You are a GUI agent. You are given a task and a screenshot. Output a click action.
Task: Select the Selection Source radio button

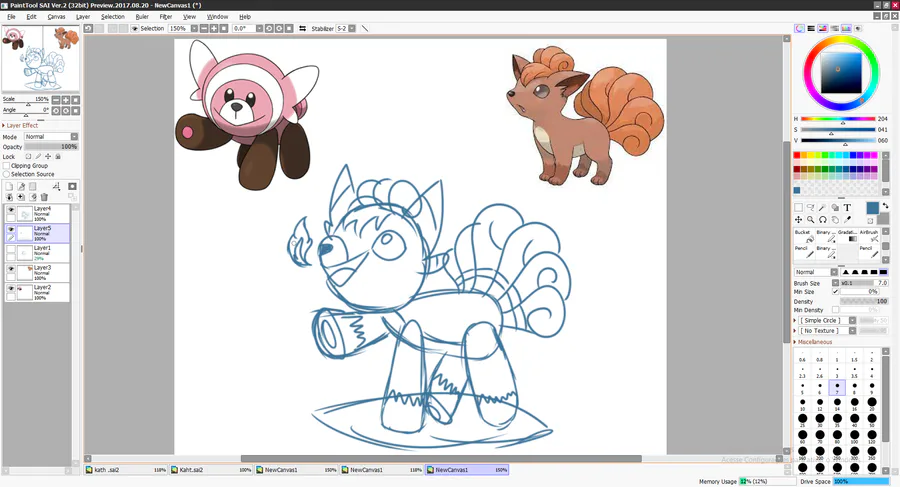(6, 174)
